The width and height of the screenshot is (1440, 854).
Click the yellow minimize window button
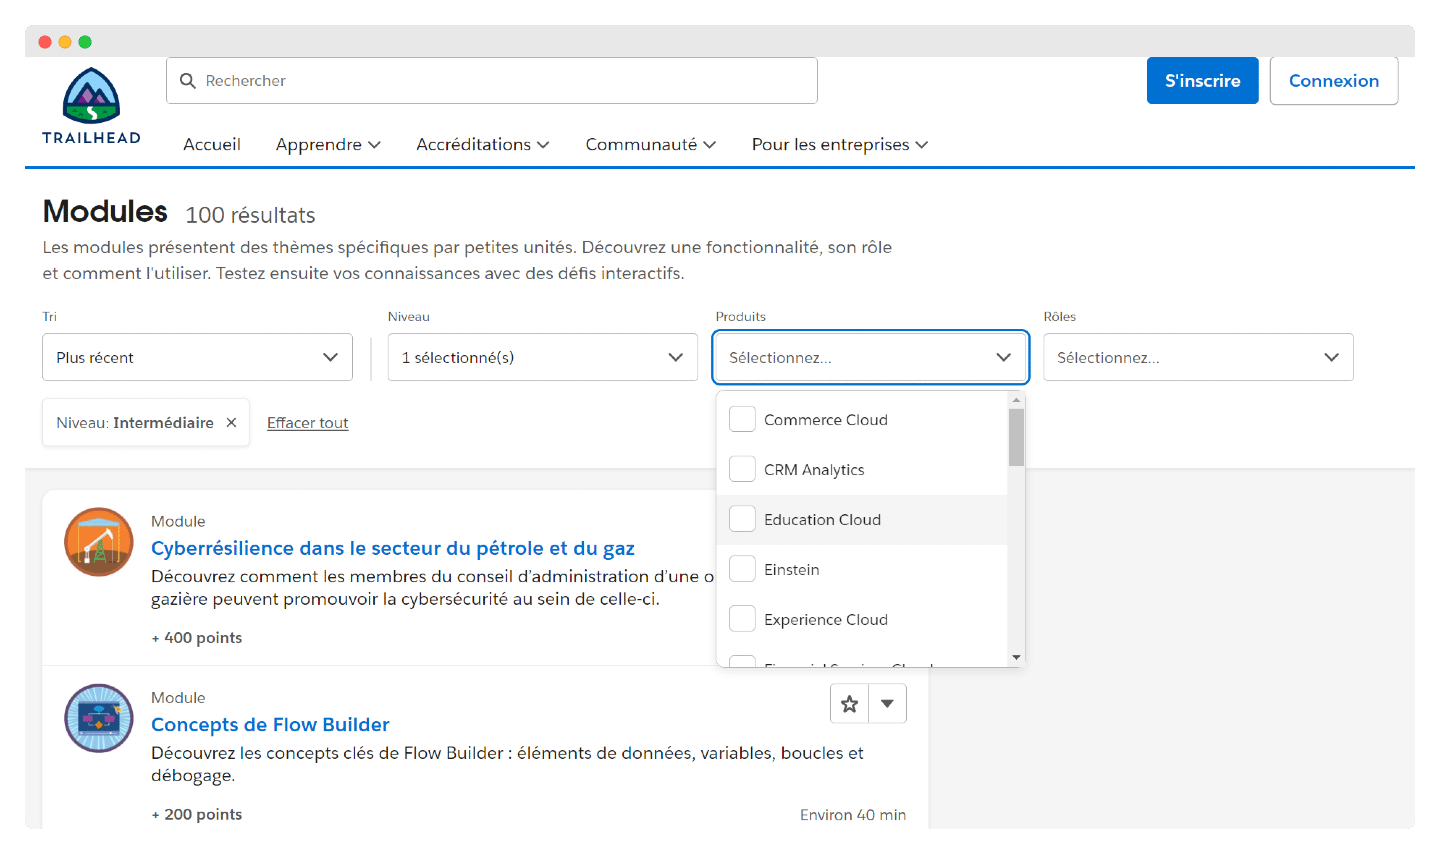pos(65,42)
